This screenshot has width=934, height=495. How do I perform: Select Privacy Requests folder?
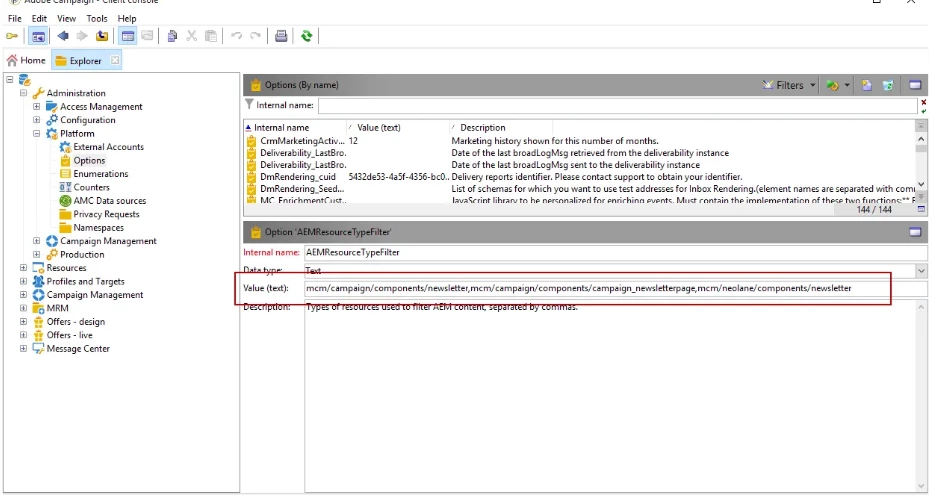click(105, 214)
